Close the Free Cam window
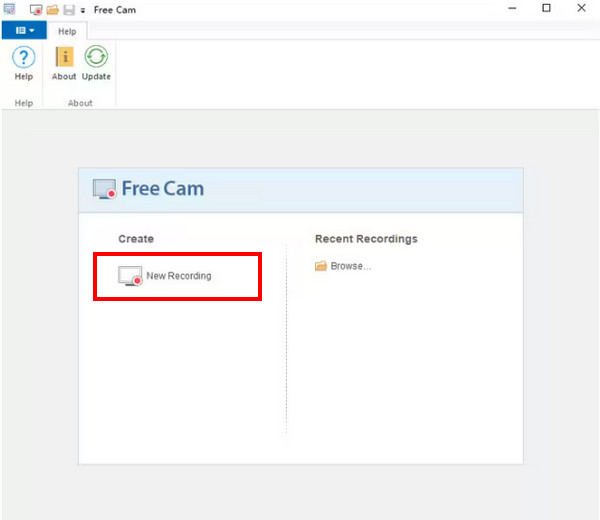 (x=581, y=8)
